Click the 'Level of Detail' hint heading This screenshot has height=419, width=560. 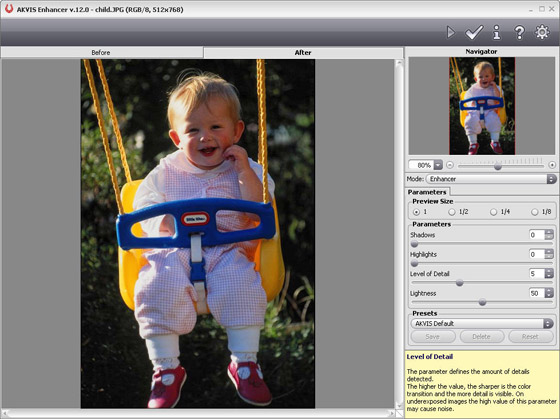click(x=430, y=356)
